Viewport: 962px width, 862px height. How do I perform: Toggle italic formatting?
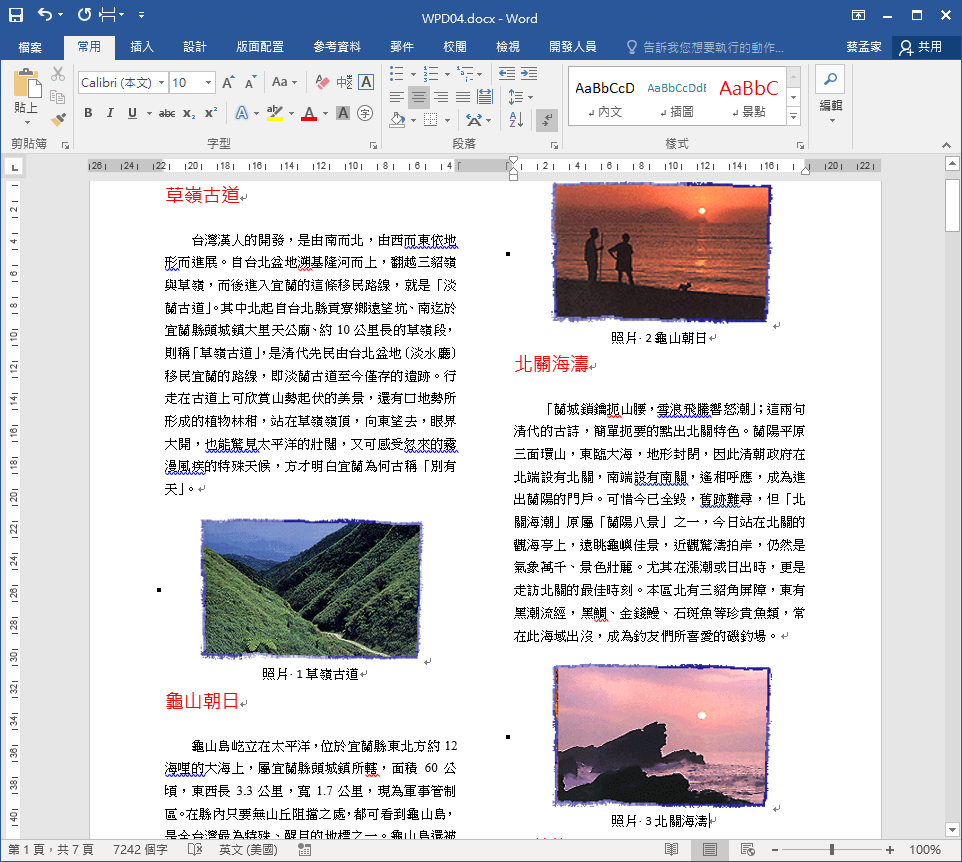pos(110,113)
